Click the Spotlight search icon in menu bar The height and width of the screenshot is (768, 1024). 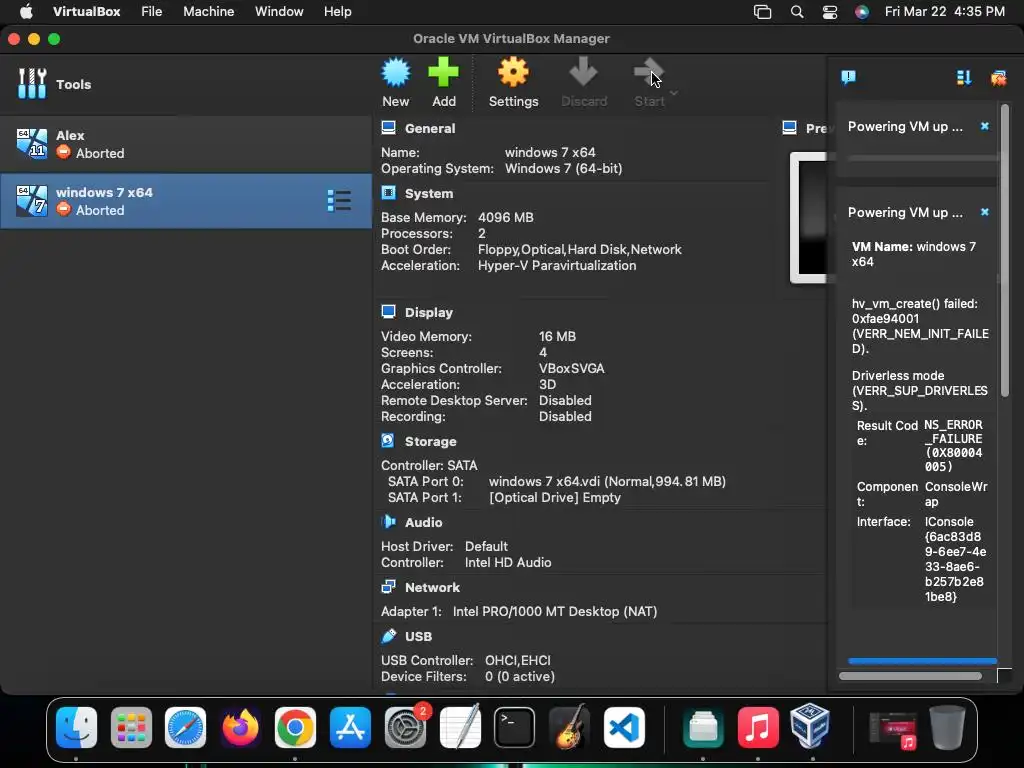(x=797, y=12)
